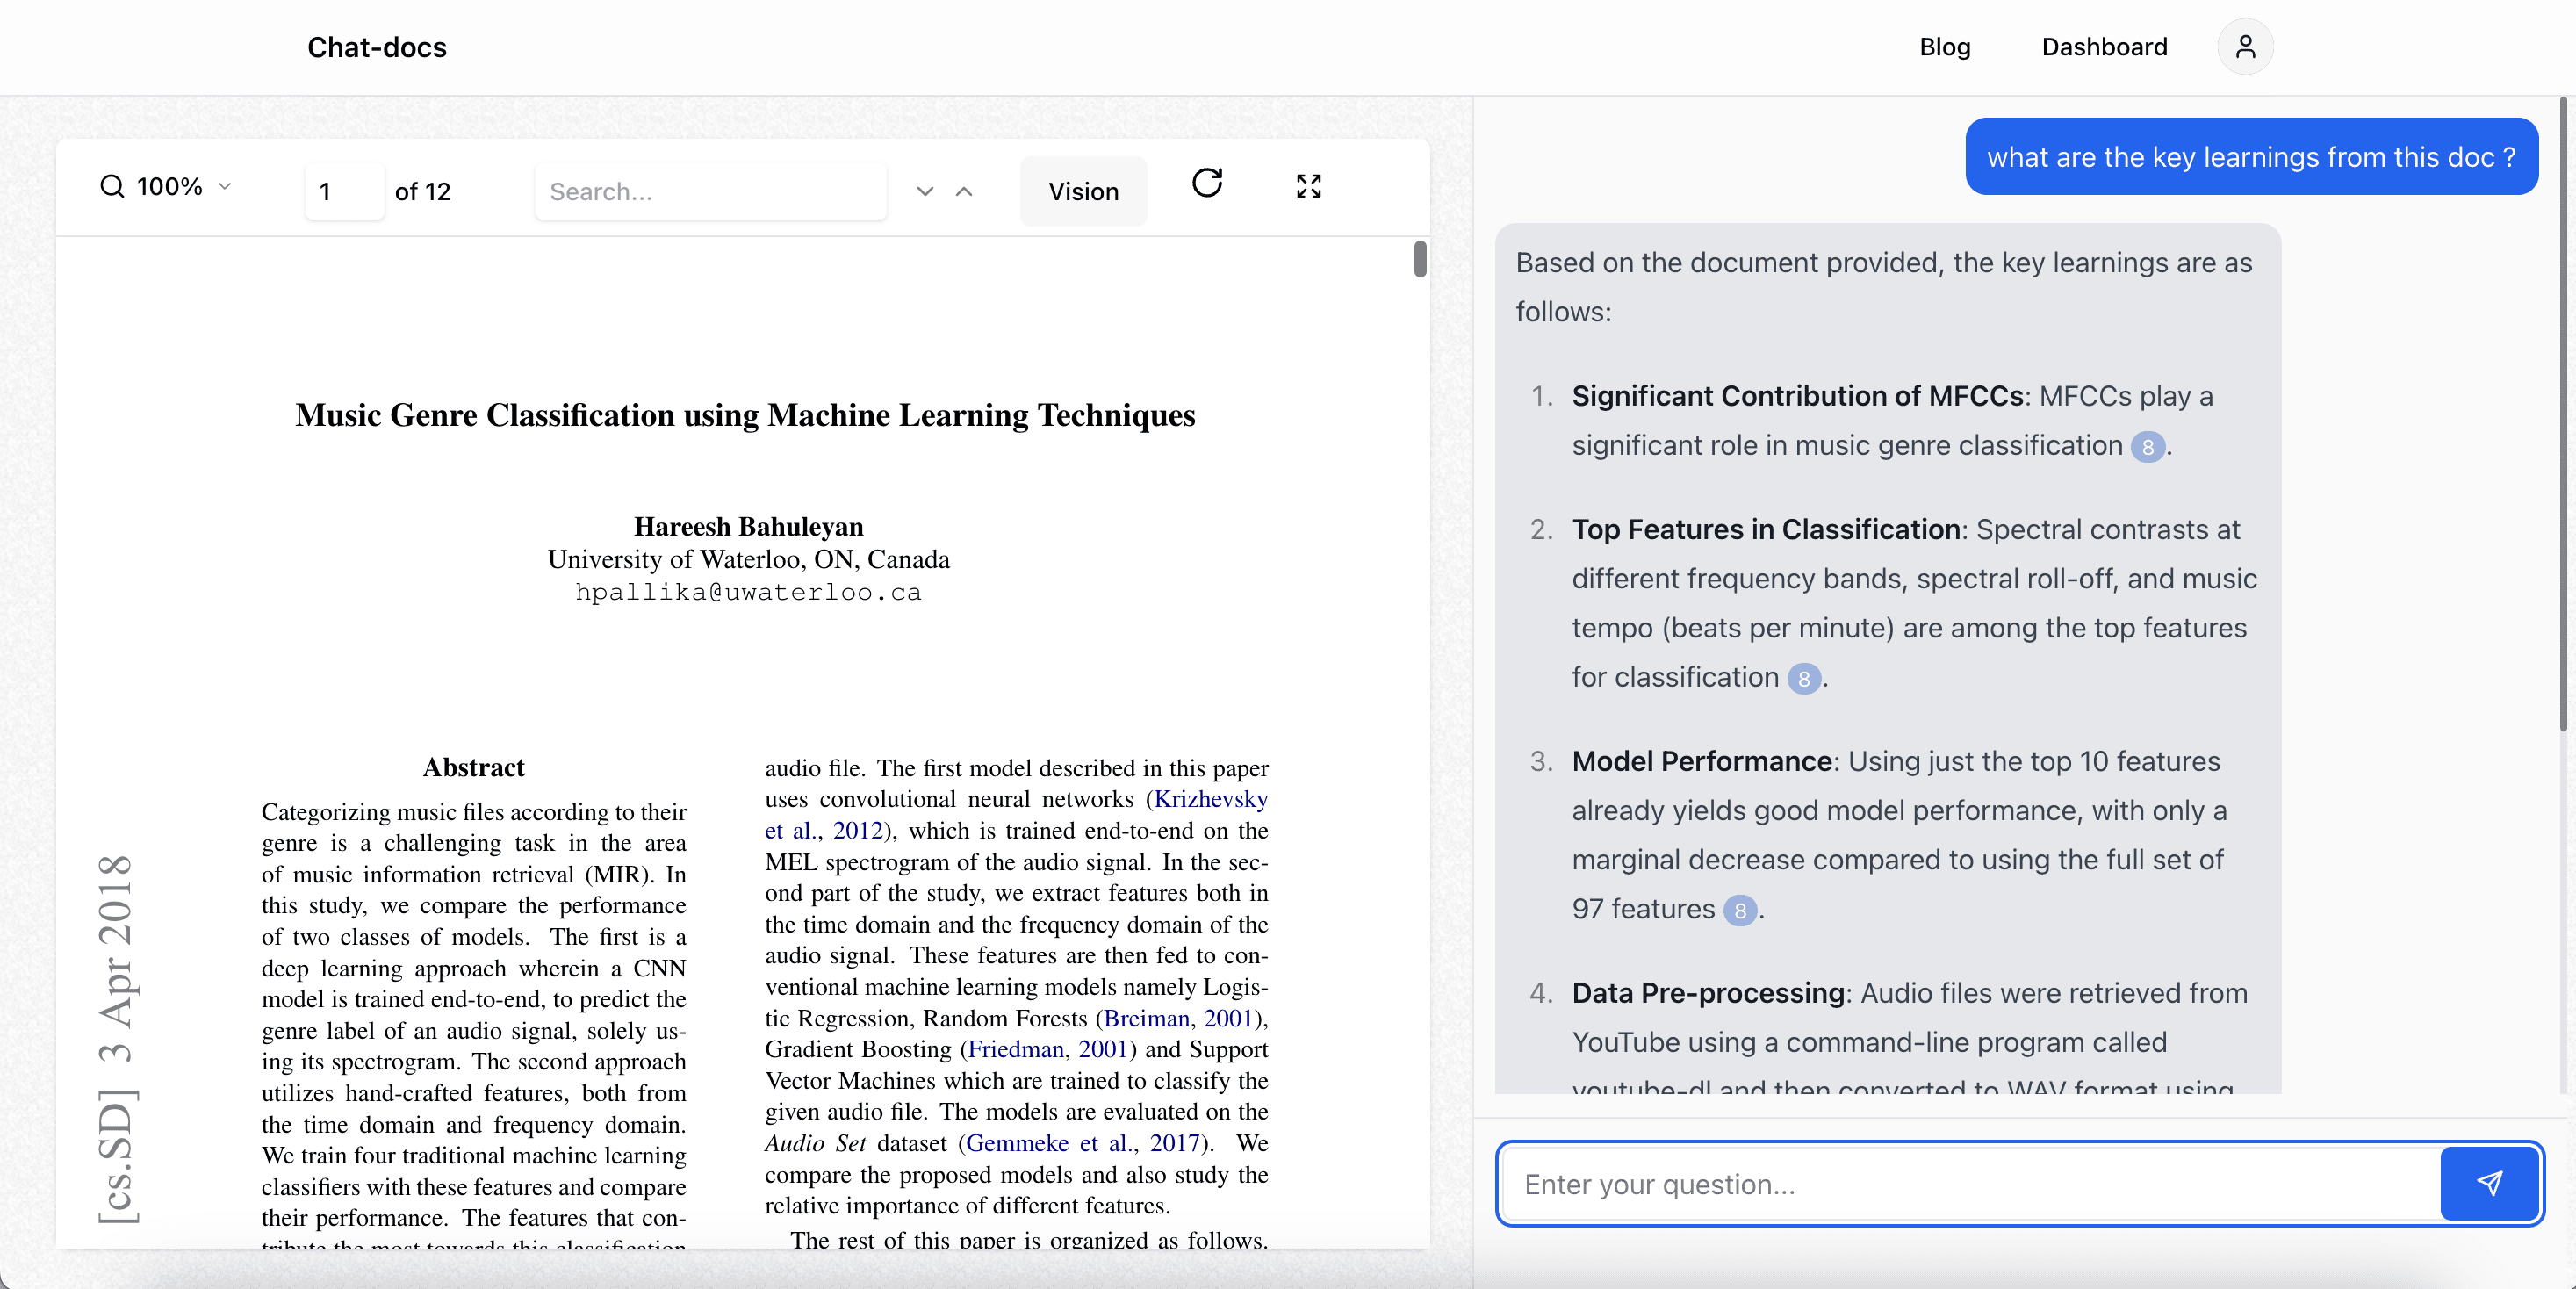This screenshot has width=2576, height=1289.
Task: Click 'Data Pre-processing' heading in the answer
Action: [x=1708, y=993]
